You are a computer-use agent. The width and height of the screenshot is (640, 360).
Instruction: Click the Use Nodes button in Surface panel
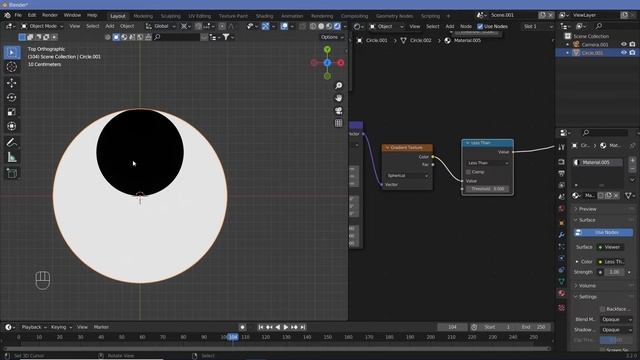click(x=603, y=232)
